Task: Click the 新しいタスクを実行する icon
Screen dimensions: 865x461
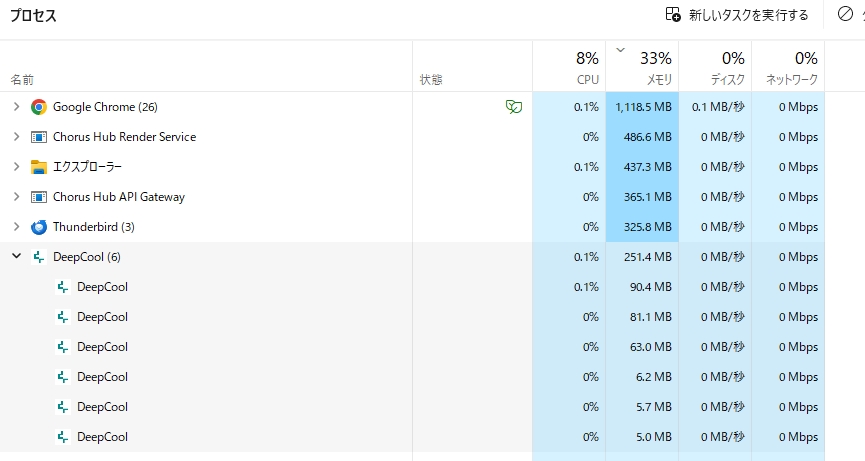Action: point(673,14)
